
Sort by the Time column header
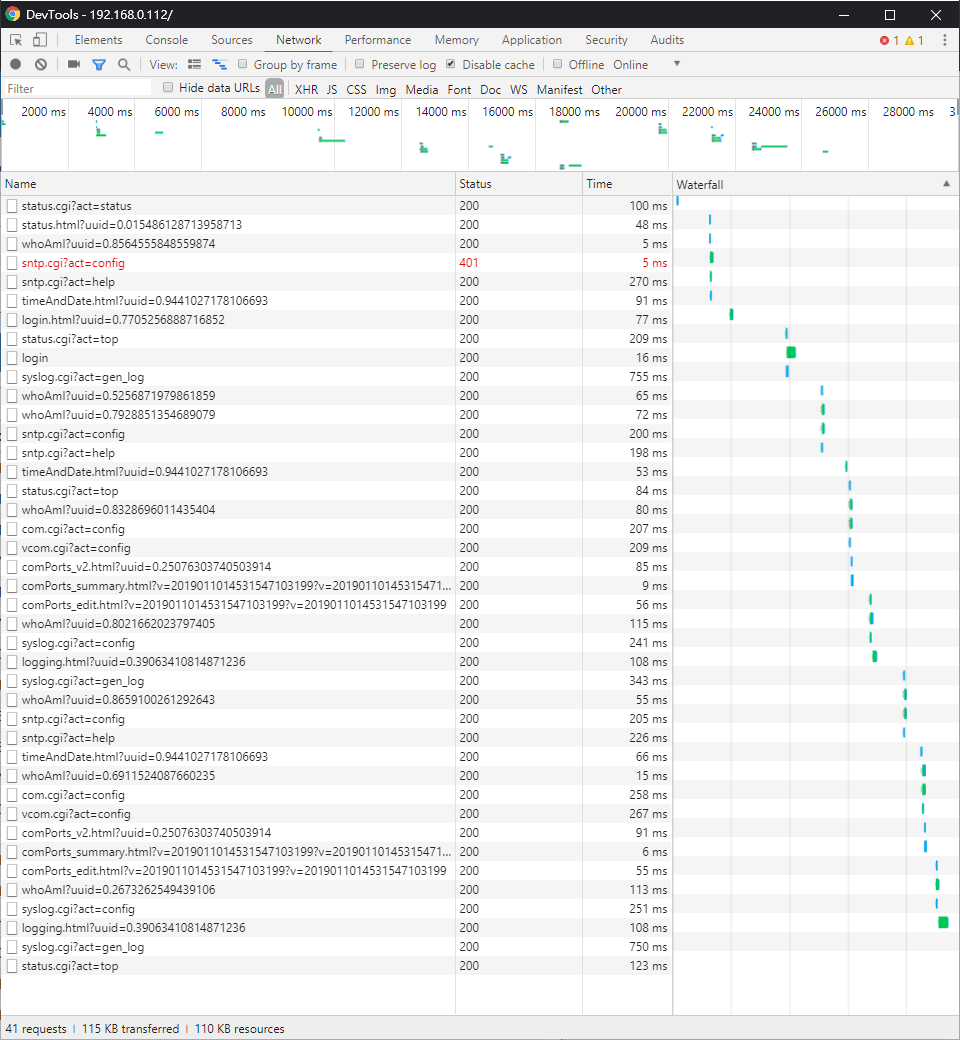(627, 184)
